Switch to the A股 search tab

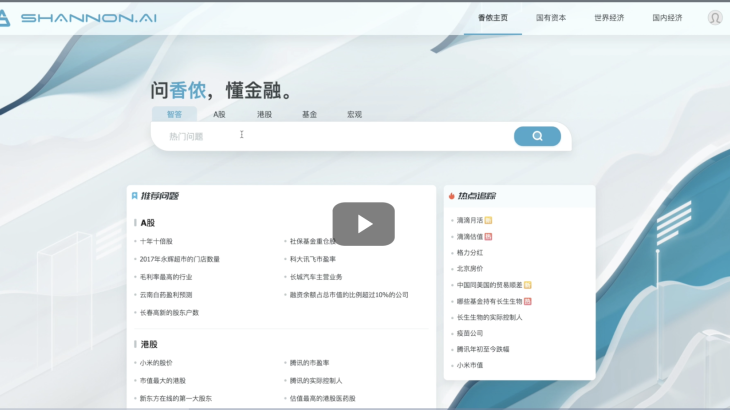219,114
